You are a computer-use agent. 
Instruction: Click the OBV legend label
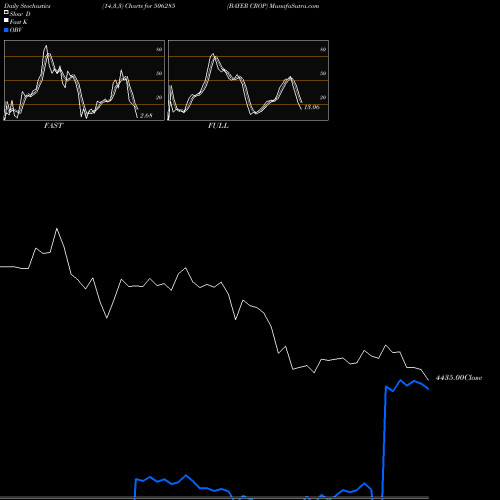click(16, 30)
